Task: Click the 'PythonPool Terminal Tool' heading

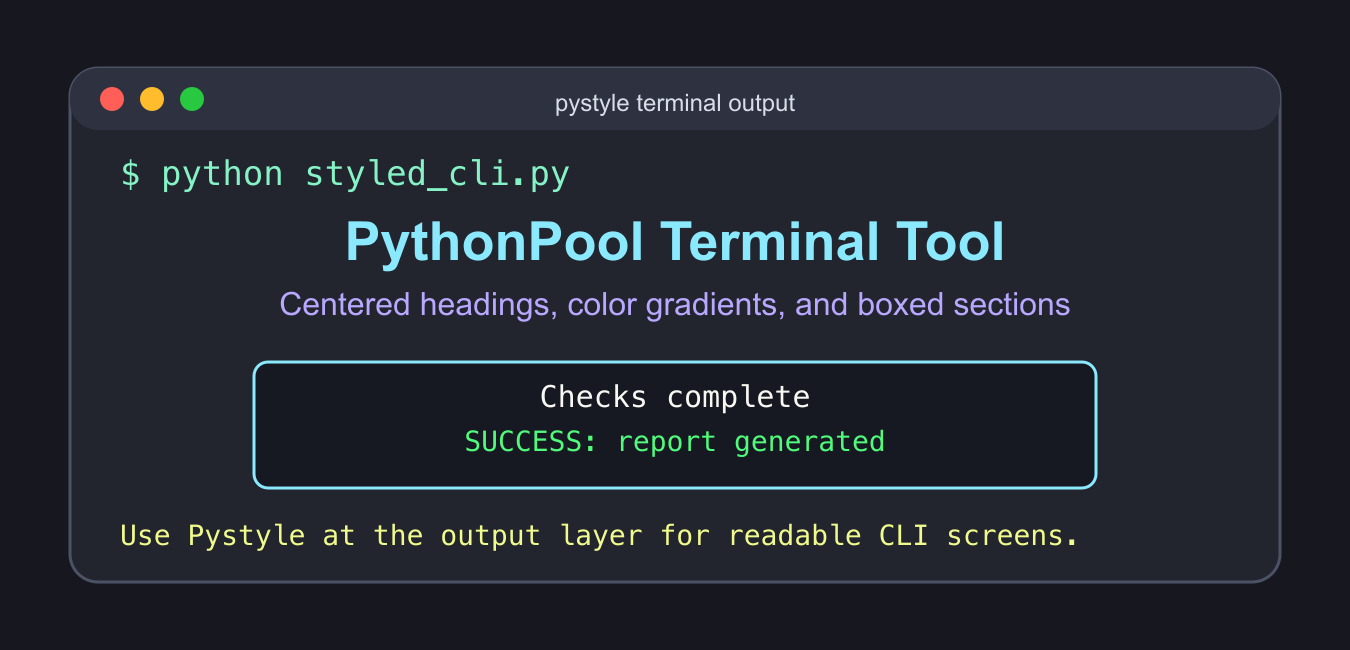Action: 675,242
